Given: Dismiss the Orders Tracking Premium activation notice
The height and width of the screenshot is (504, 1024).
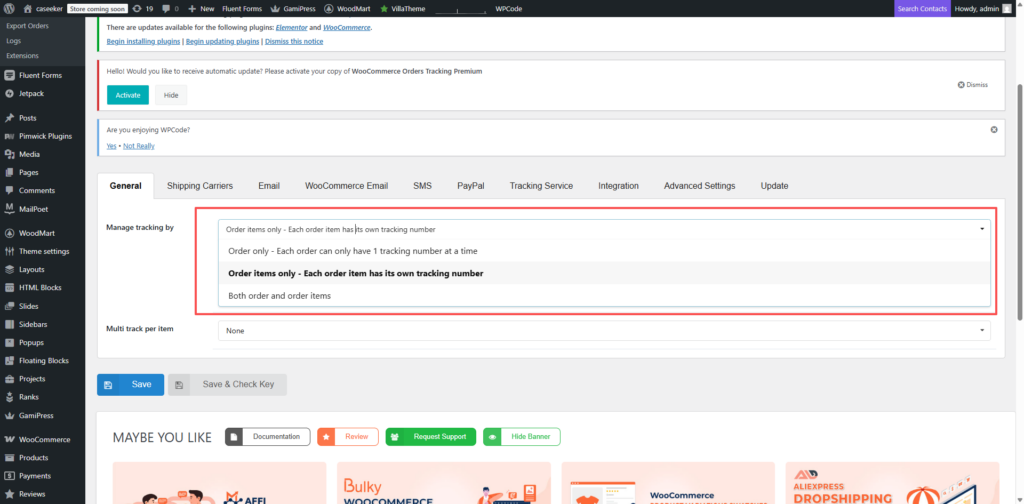Looking at the screenshot, I should click(x=973, y=85).
